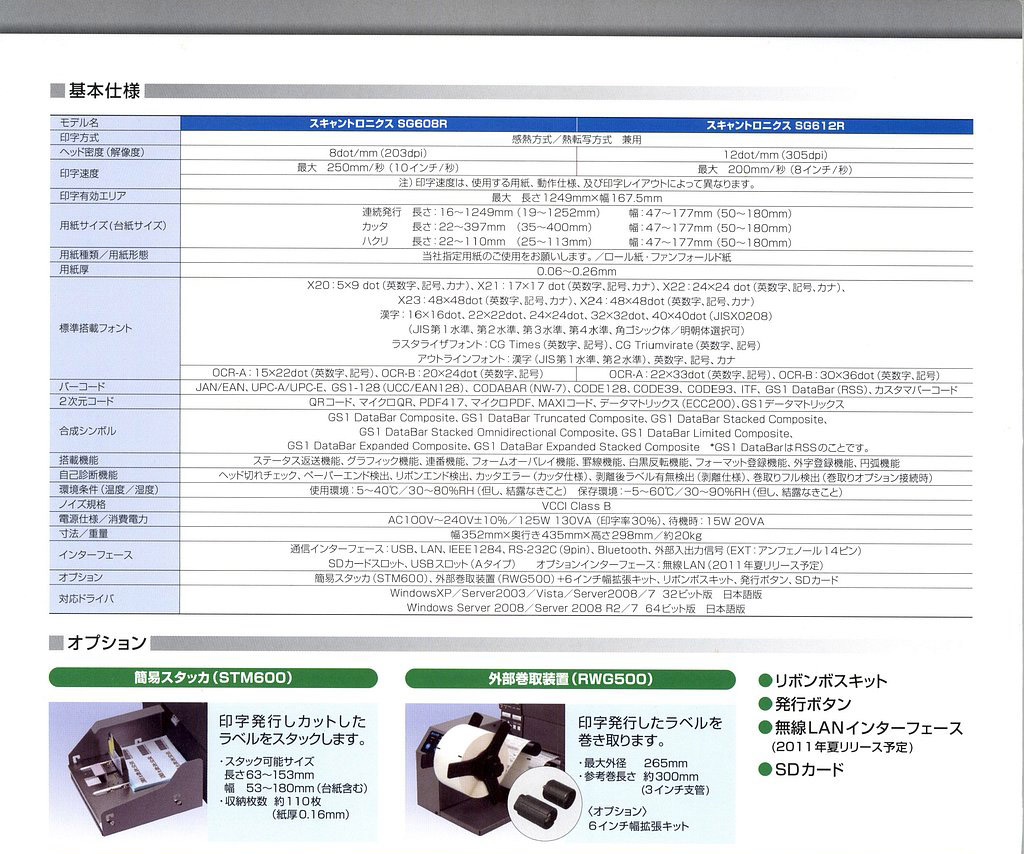The image size is (1024, 854).
Task: Click the バーコード row label
Action: click(x=82, y=387)
